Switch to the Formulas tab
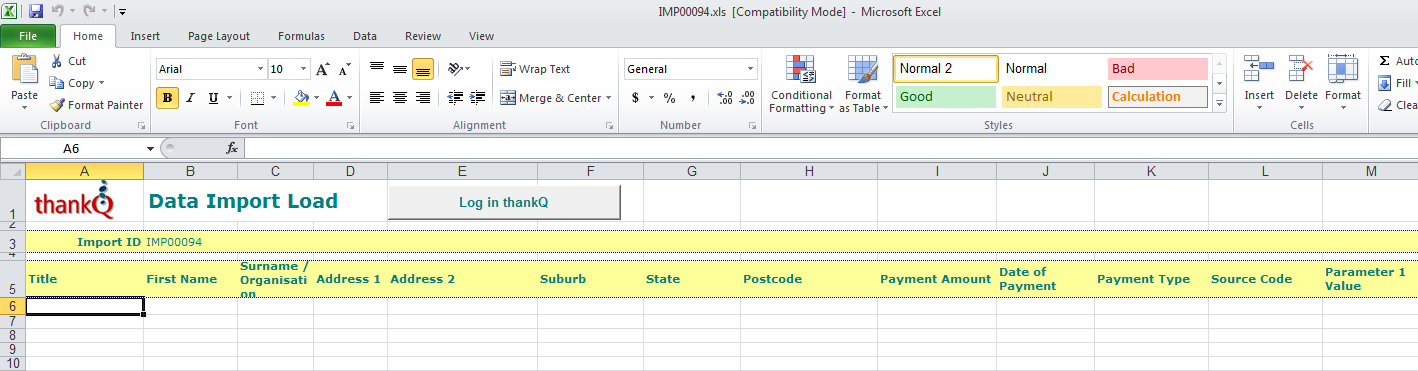This screenshot has height=371, width=1418. [301, 36]
